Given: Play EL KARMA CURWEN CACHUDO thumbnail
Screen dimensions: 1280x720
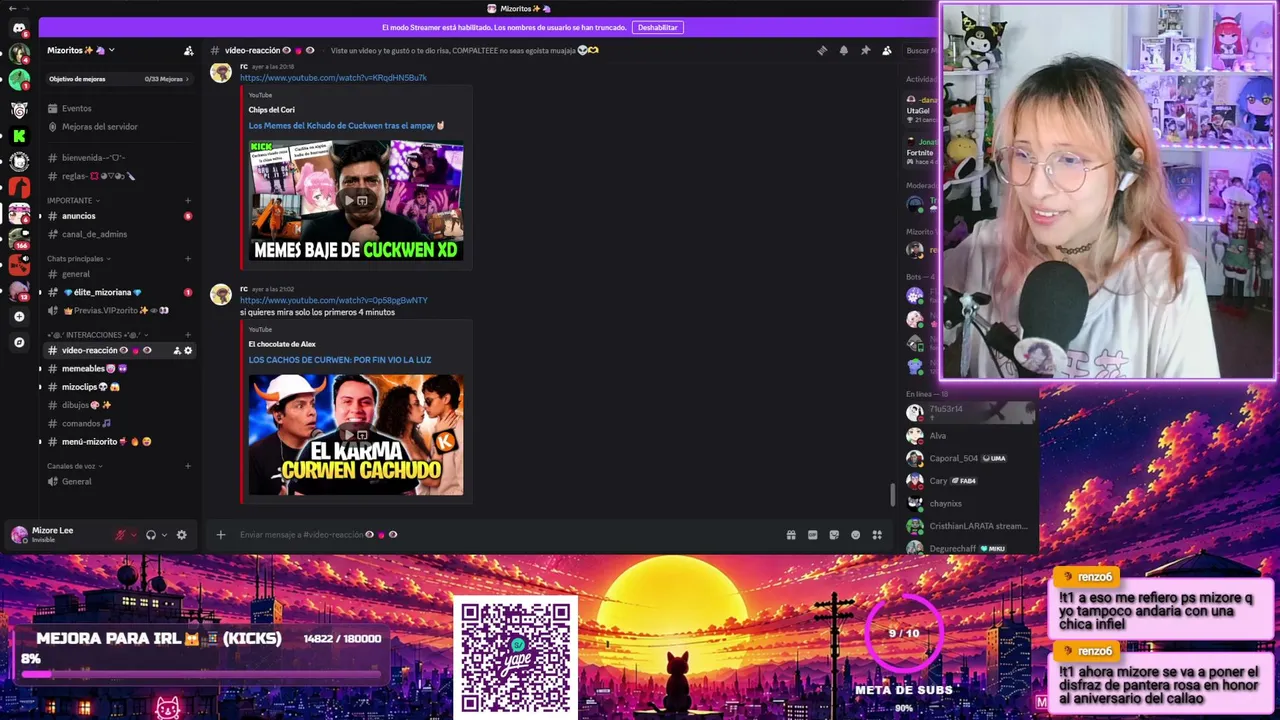Looking at the screenshot, I should (356, 435).
